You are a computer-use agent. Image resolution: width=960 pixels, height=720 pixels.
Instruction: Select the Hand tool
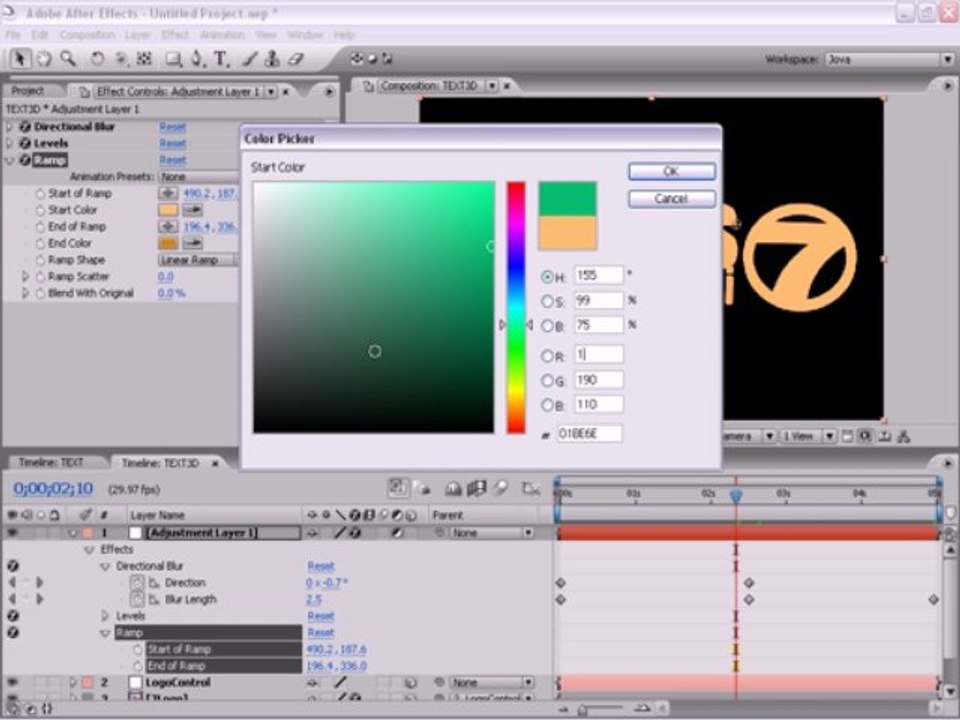pyautogui.click(x=43, y=59)
